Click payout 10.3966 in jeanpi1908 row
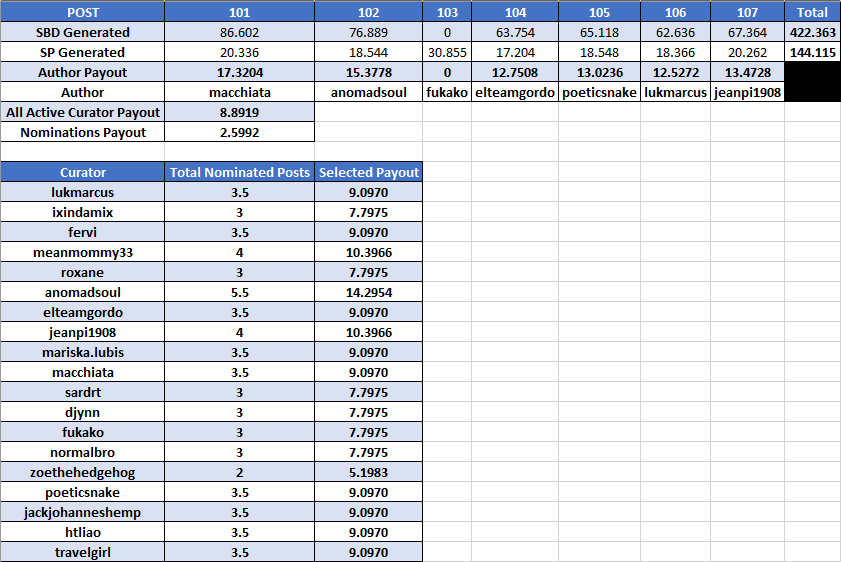Viewport: 841px width, 562px height. click(x=368, y=332)
